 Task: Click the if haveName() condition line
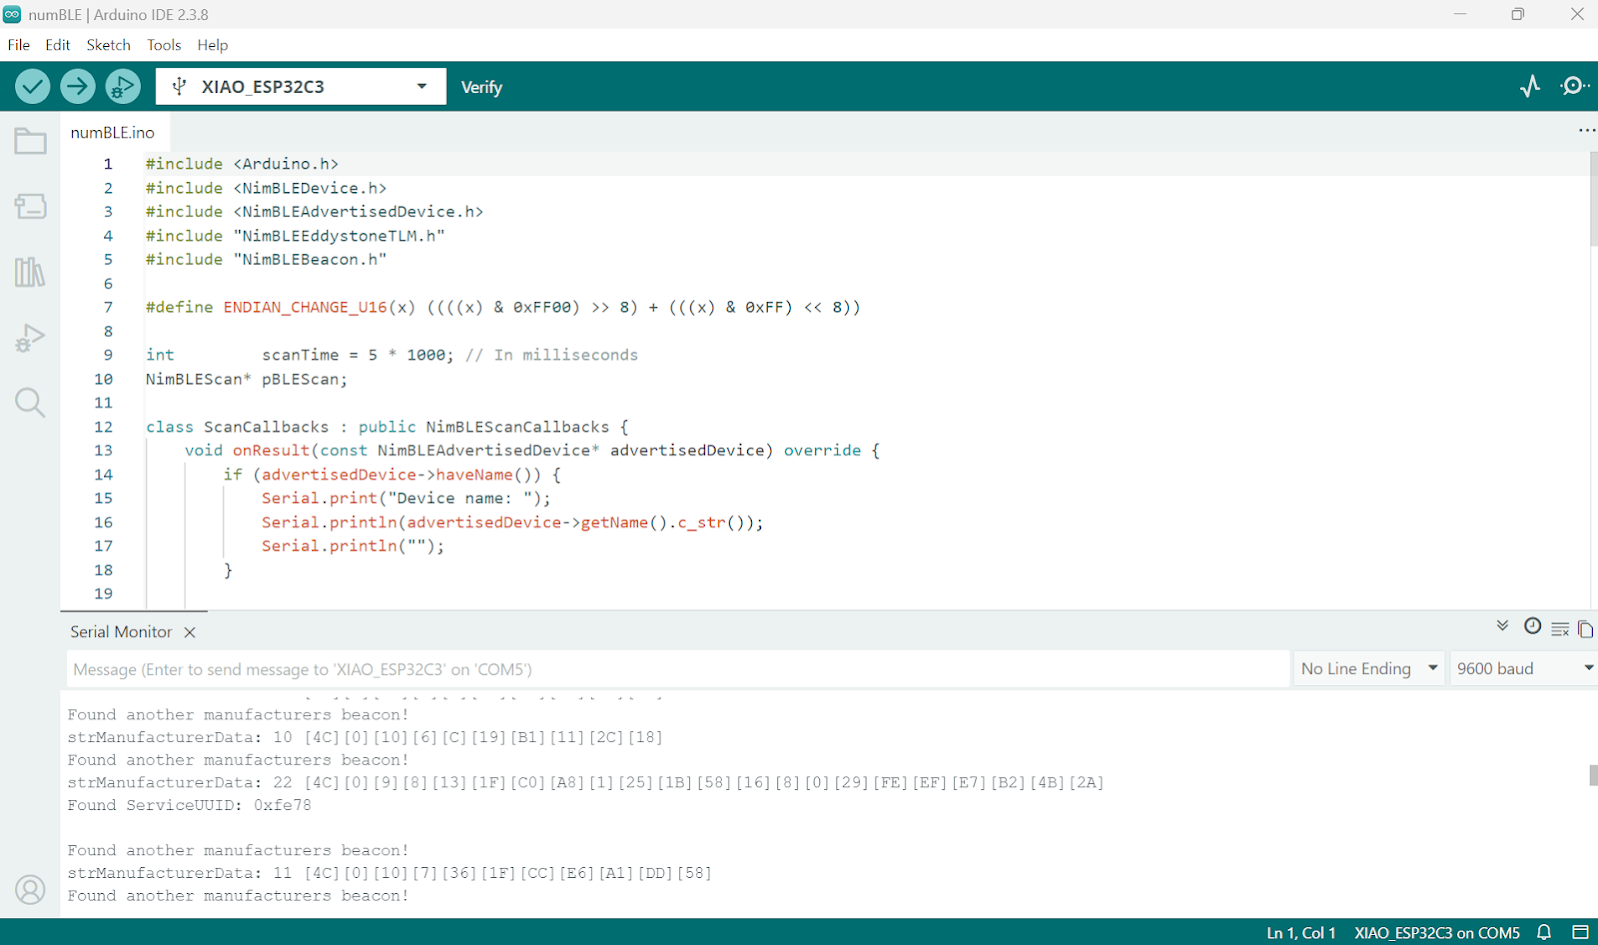[x=392, y=474]
